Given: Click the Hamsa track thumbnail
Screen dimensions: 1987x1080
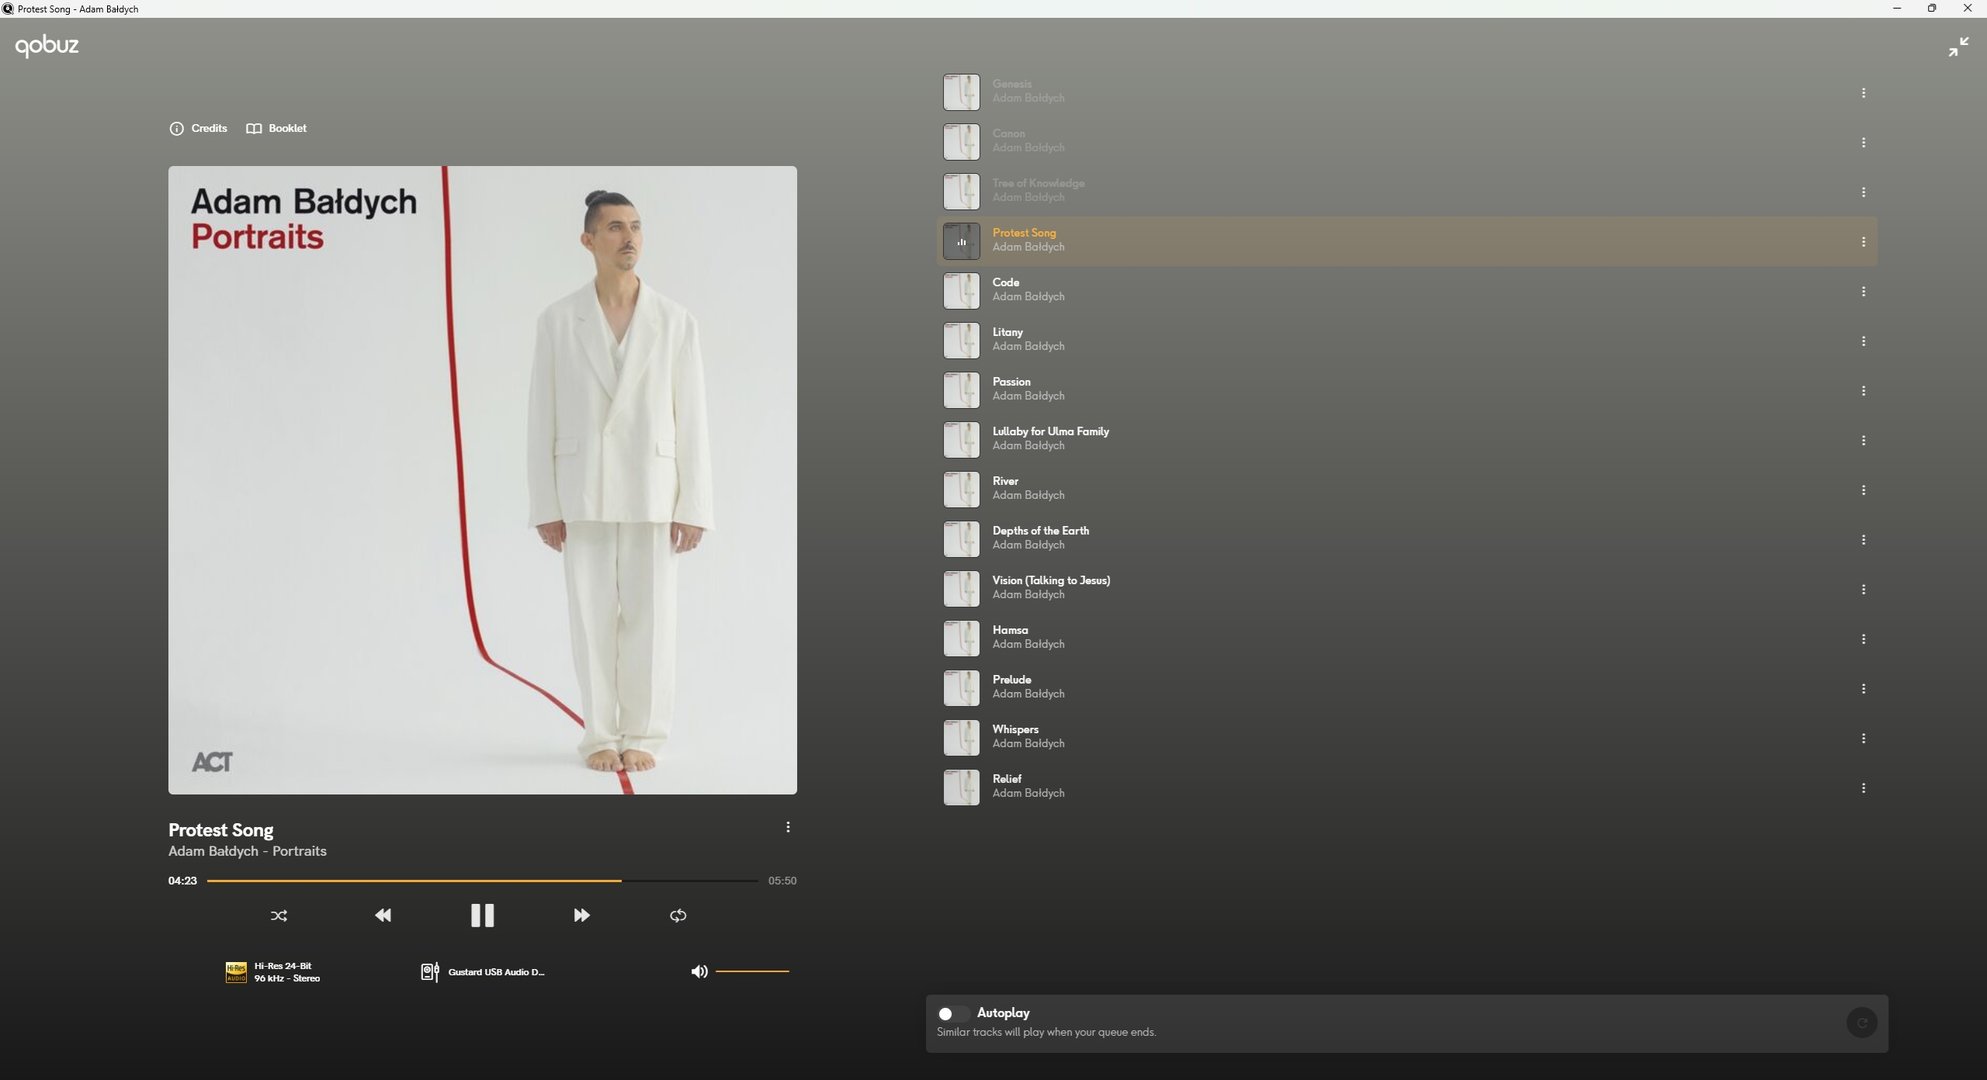Looking at the screenshot, I should click(961, 638).
